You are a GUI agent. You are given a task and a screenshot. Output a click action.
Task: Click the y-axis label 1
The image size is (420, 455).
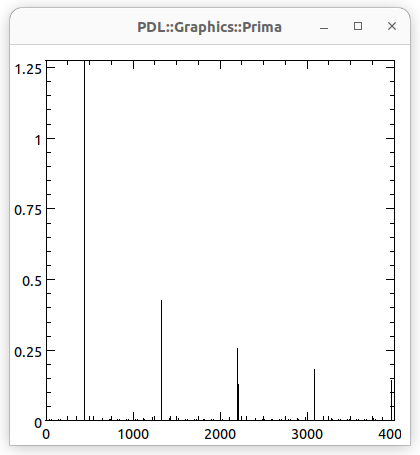[x=38, y=140]
